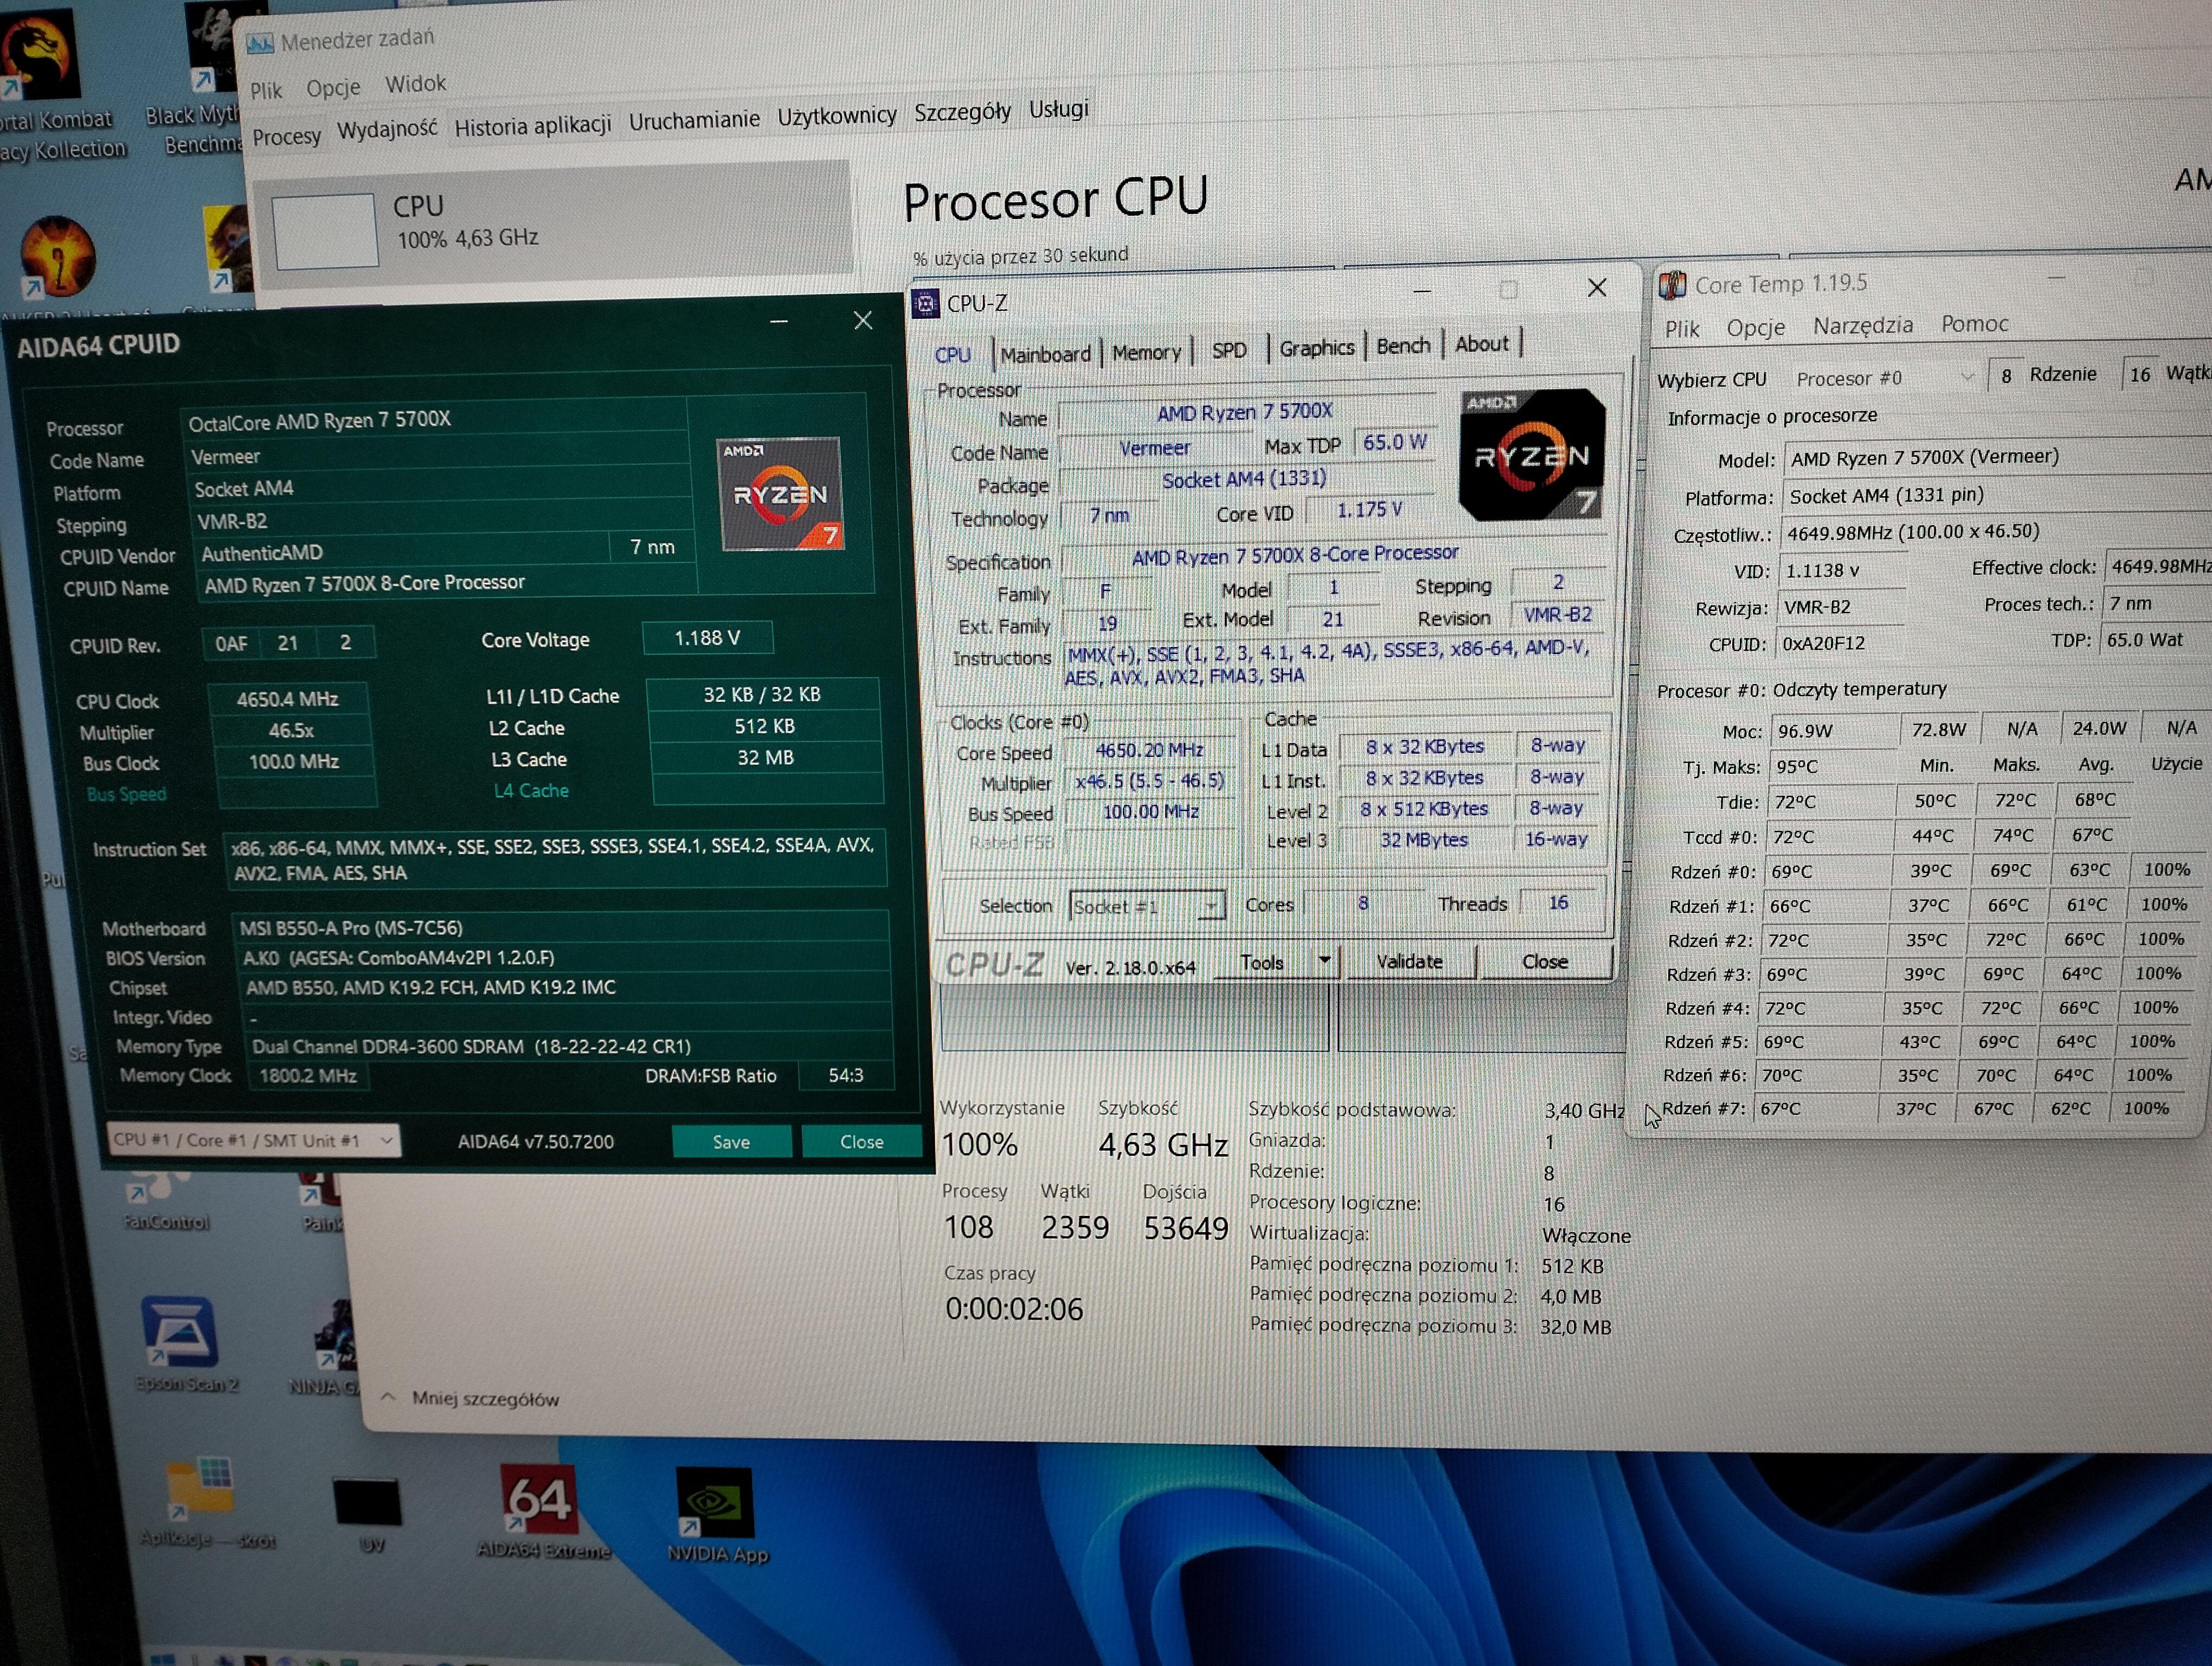
Task: Open the Szczegóły tab in Task Manager
Action: click(x=962, y=112)
